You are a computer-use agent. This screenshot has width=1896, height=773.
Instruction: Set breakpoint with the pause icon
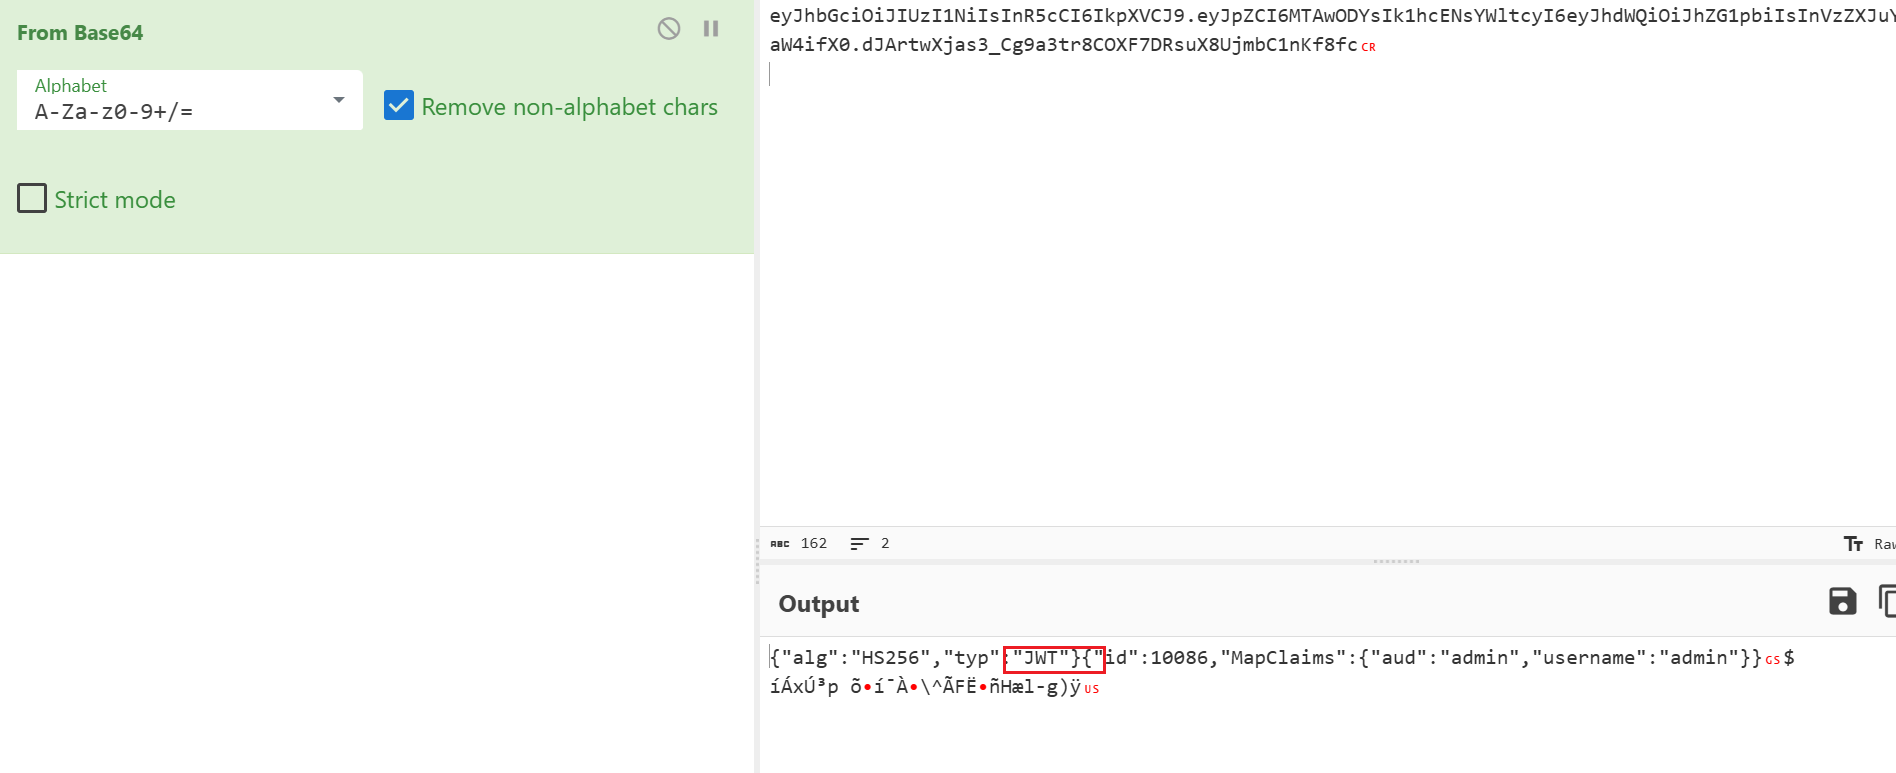coord(711,29)
